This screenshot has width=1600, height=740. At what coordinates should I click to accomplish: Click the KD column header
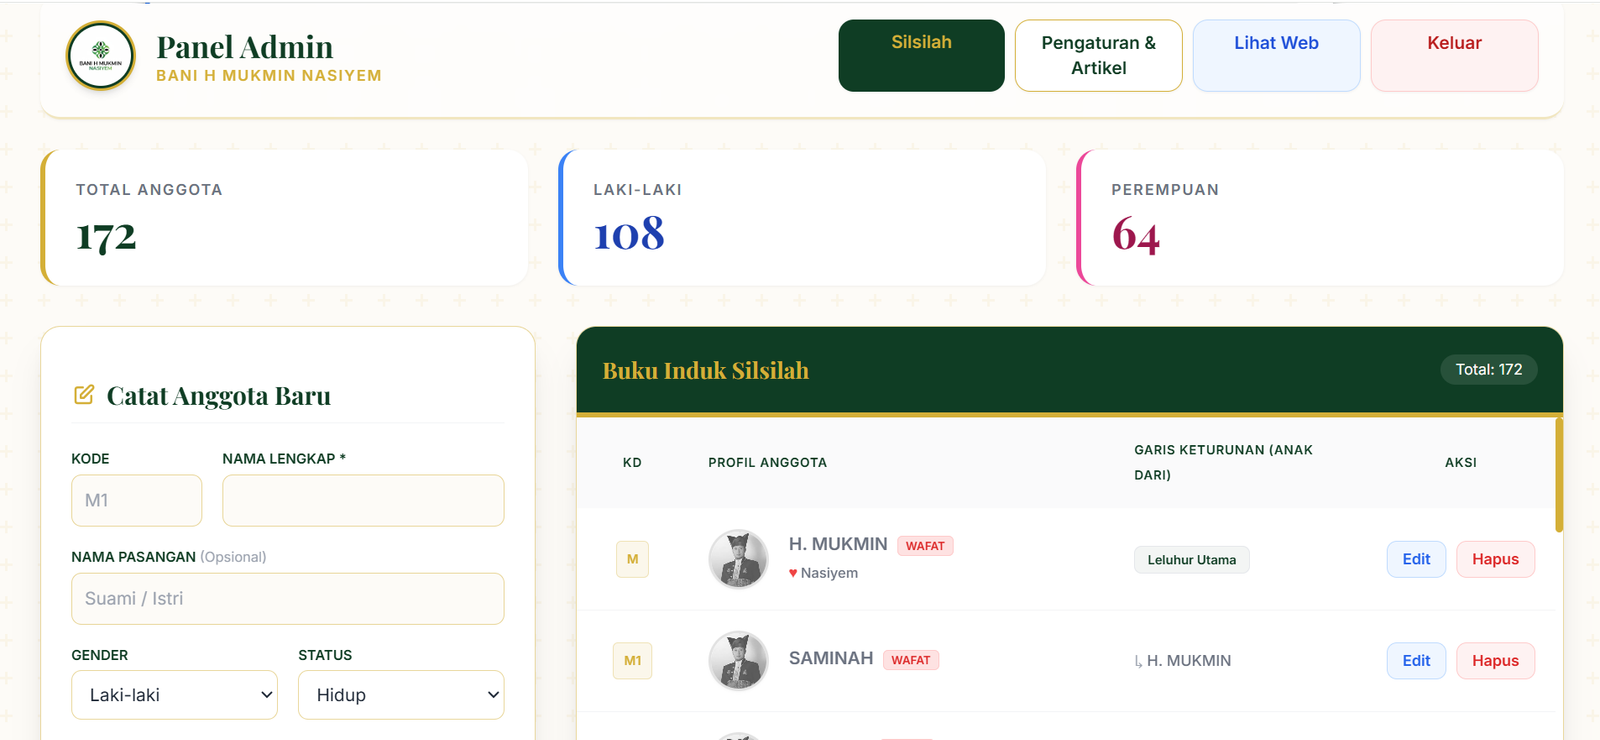tap(632, 463)
